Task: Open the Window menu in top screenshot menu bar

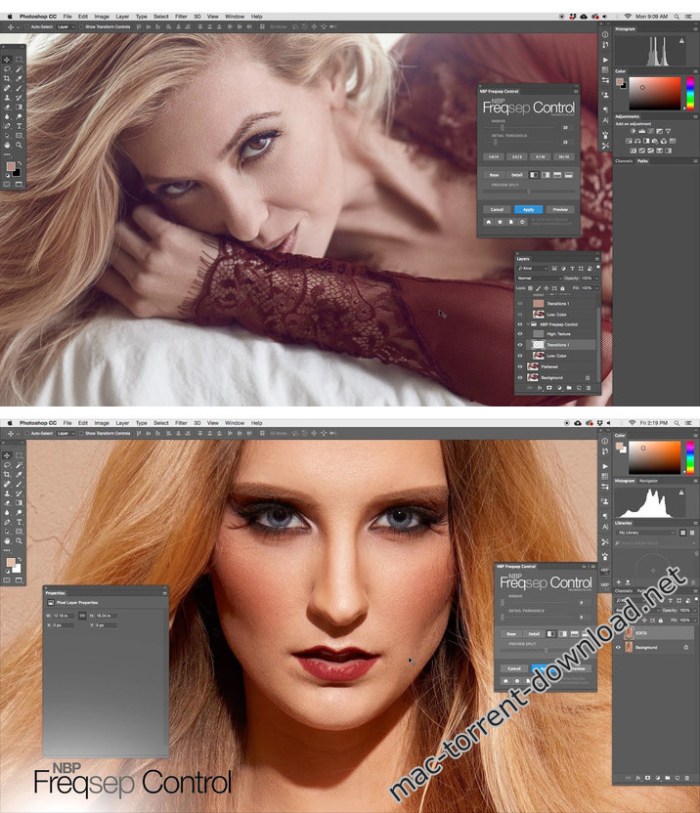Action: [234, 17]
